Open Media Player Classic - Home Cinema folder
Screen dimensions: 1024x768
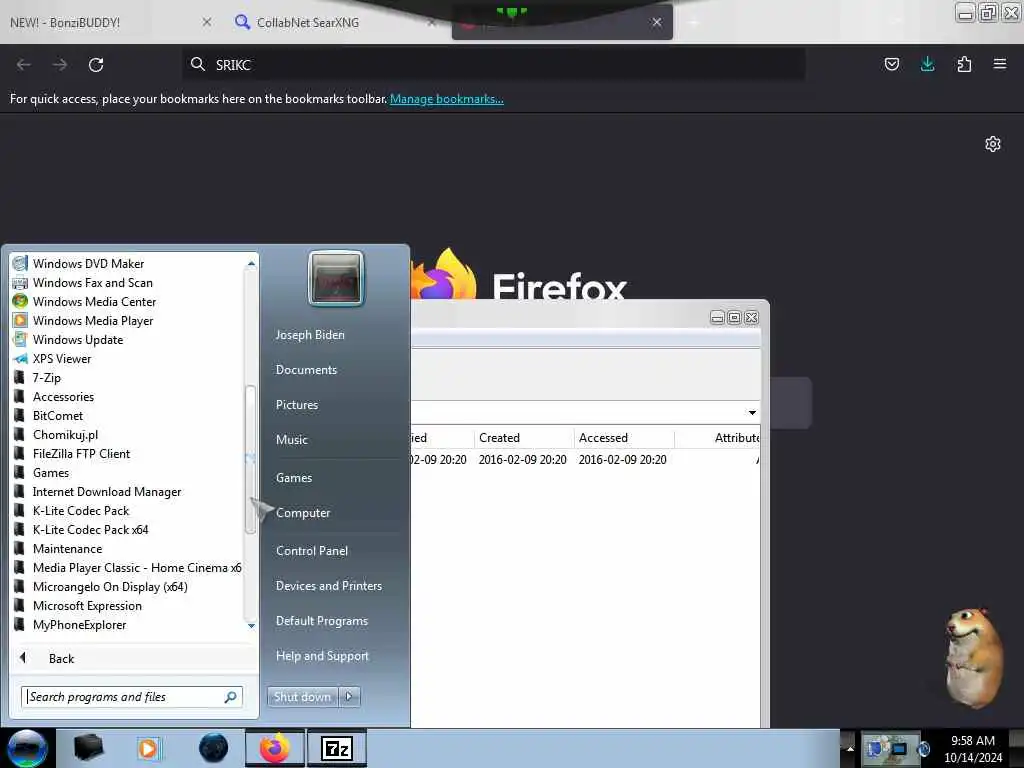(136, 568)
